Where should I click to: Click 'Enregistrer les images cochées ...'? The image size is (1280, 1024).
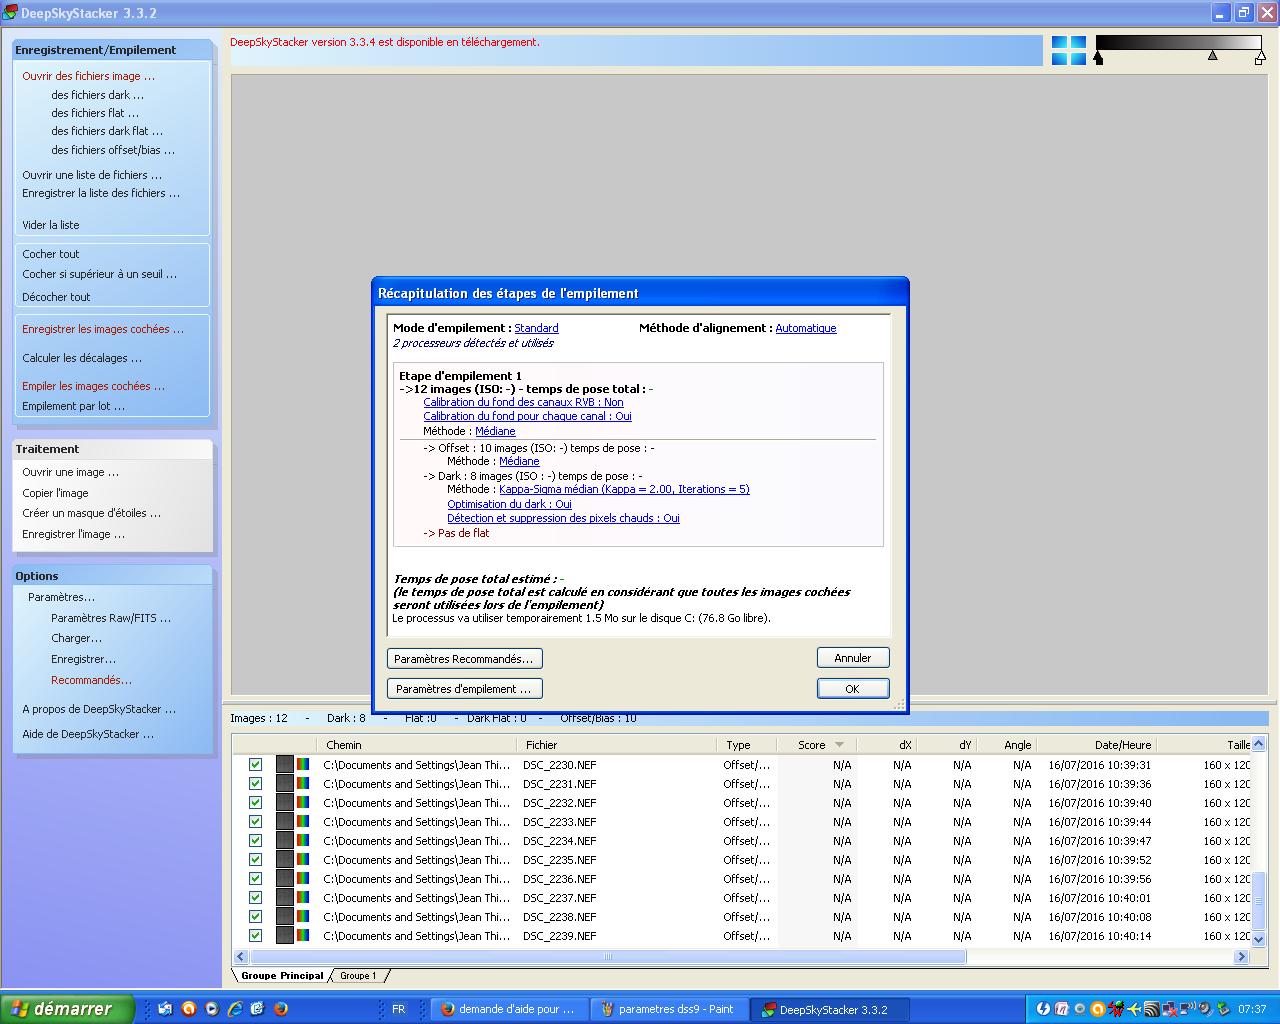coord(103,329)
